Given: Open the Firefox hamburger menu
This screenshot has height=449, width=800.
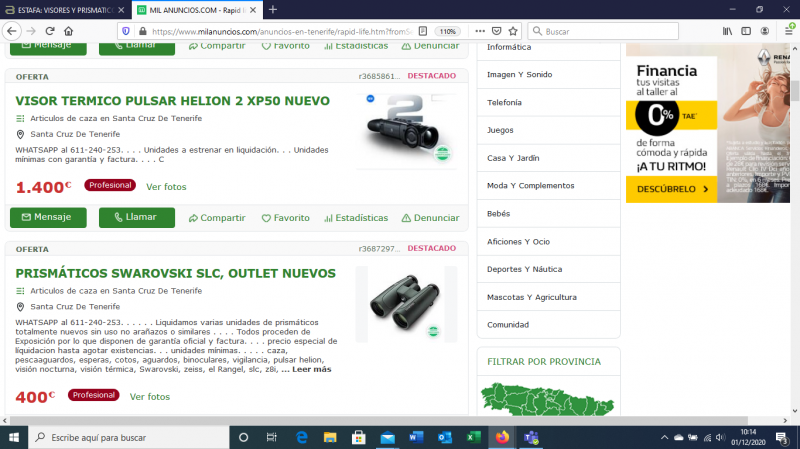Looking at the screenshot, I should click(x=786, y=31).
